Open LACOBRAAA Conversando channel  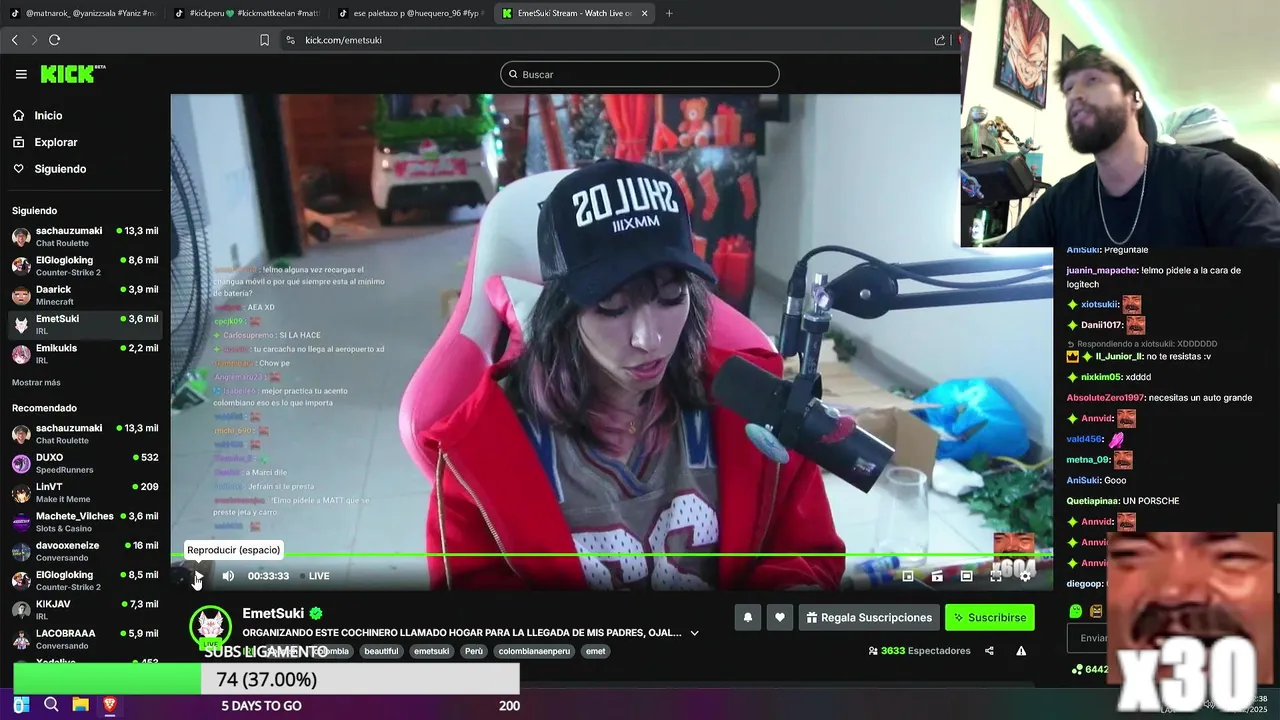[x=85, y=639]
